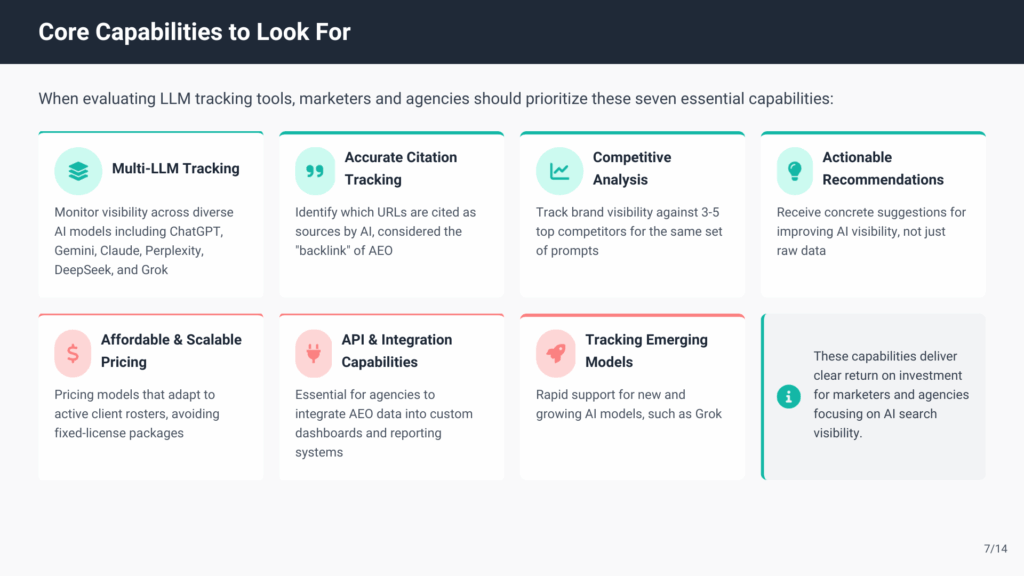Click the slide title Core Capabilities to Look For
The image size is (1024, 576).
[x=194, y=32]
